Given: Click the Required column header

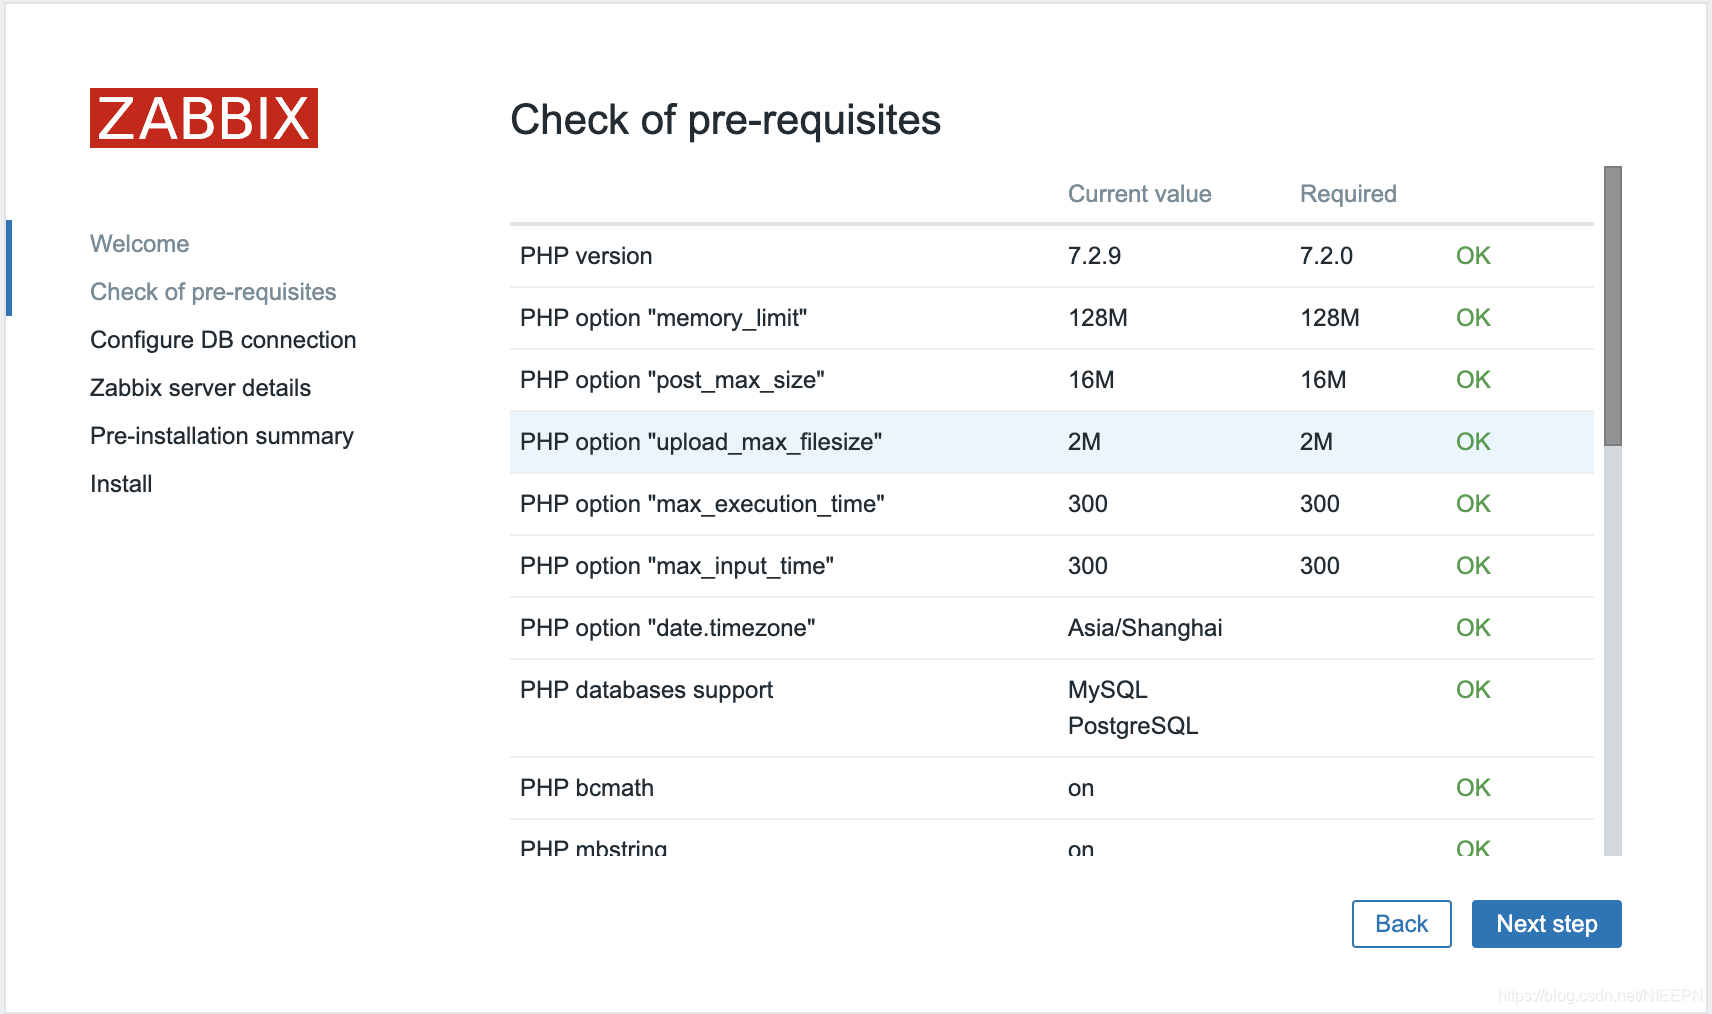Looking at the screenshot, I should [x=1347, y=193].
